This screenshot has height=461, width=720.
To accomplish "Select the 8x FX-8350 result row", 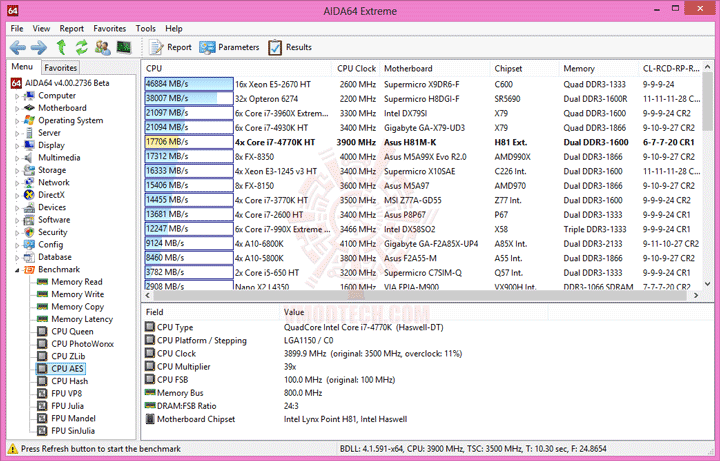I will 422,157.
